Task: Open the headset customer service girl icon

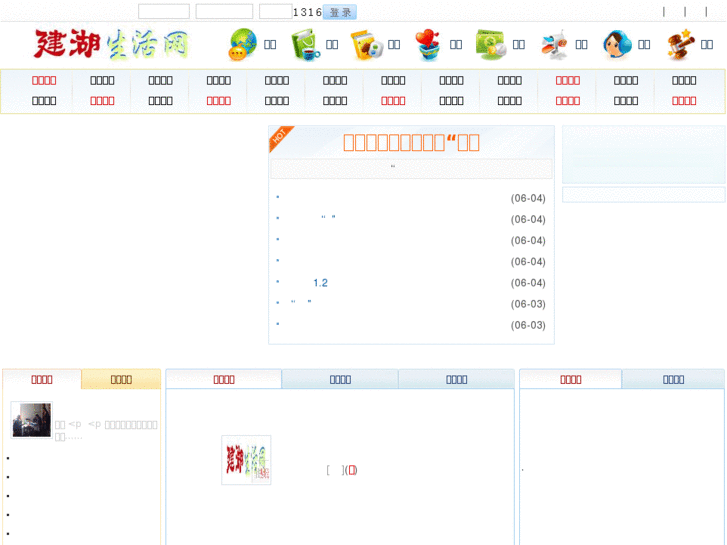Action: tap(617, 45)
